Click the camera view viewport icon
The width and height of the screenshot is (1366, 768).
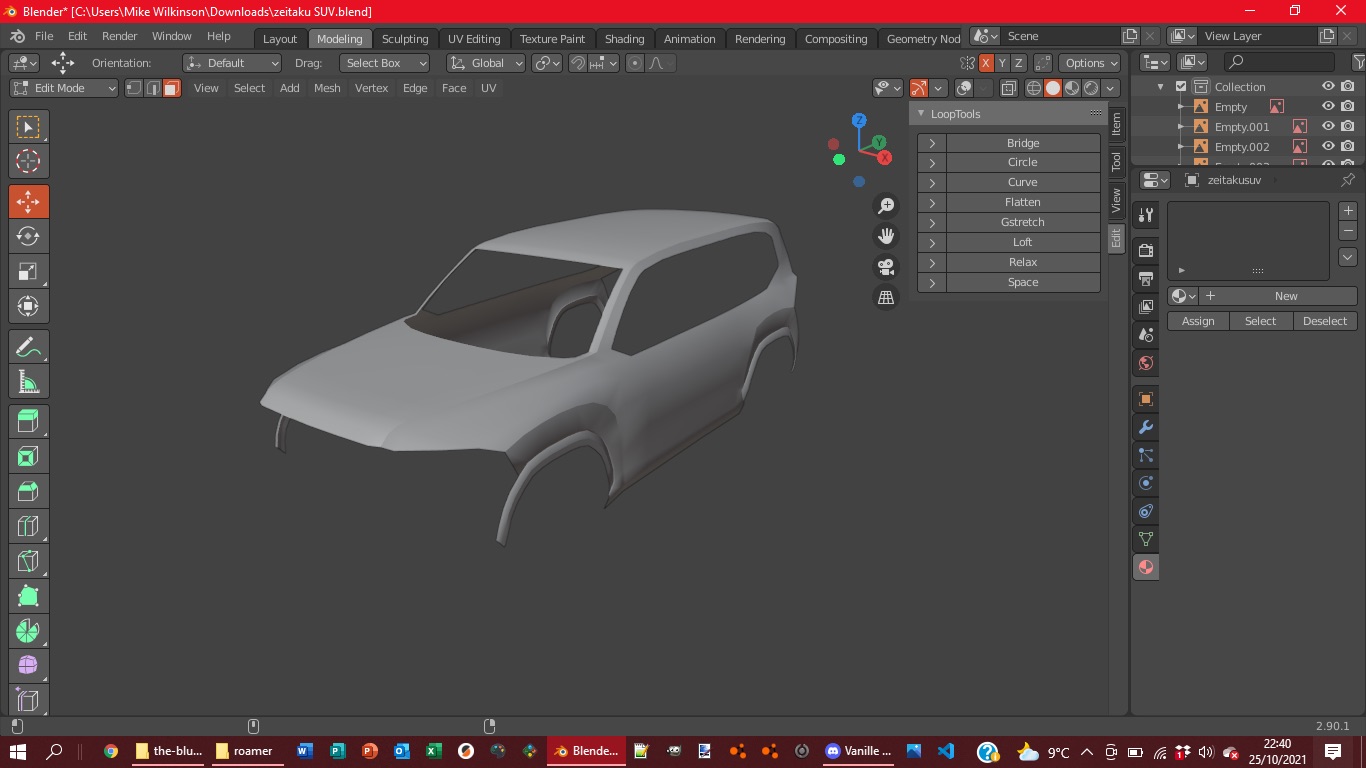(x=885, y=267)
